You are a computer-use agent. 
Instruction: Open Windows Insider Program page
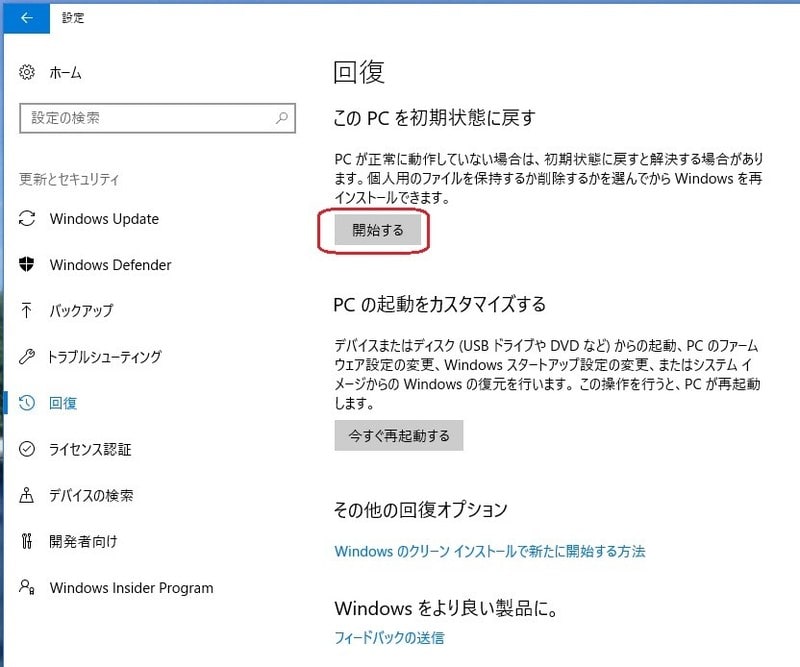pos(131,587)
